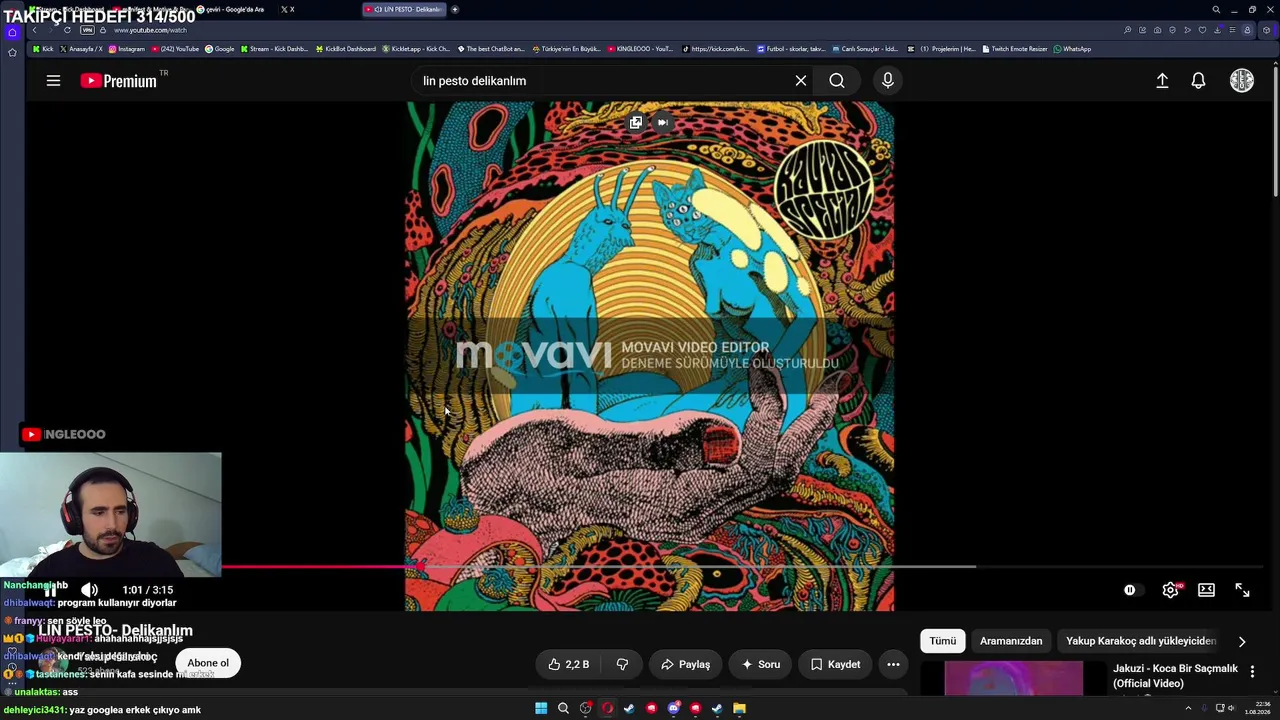
Task: Open Windows taskbar search
Action: 563,708
